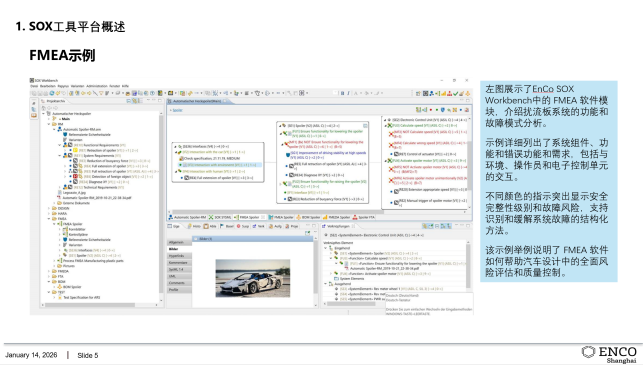
Task: Open the Fenster menu
Action: [114, 86]
